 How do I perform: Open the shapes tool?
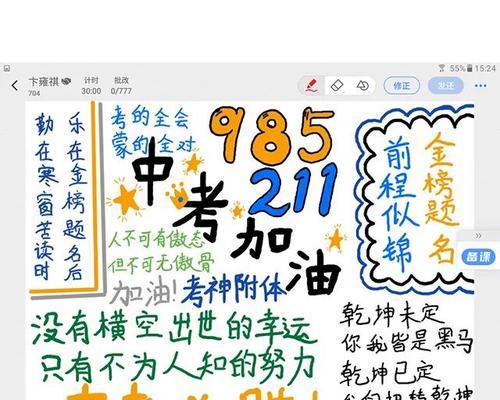point(362,86)
